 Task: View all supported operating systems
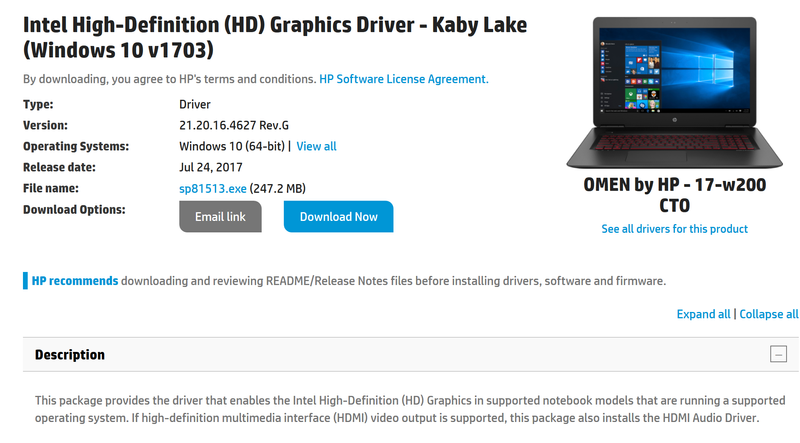[x=316, y=146]
